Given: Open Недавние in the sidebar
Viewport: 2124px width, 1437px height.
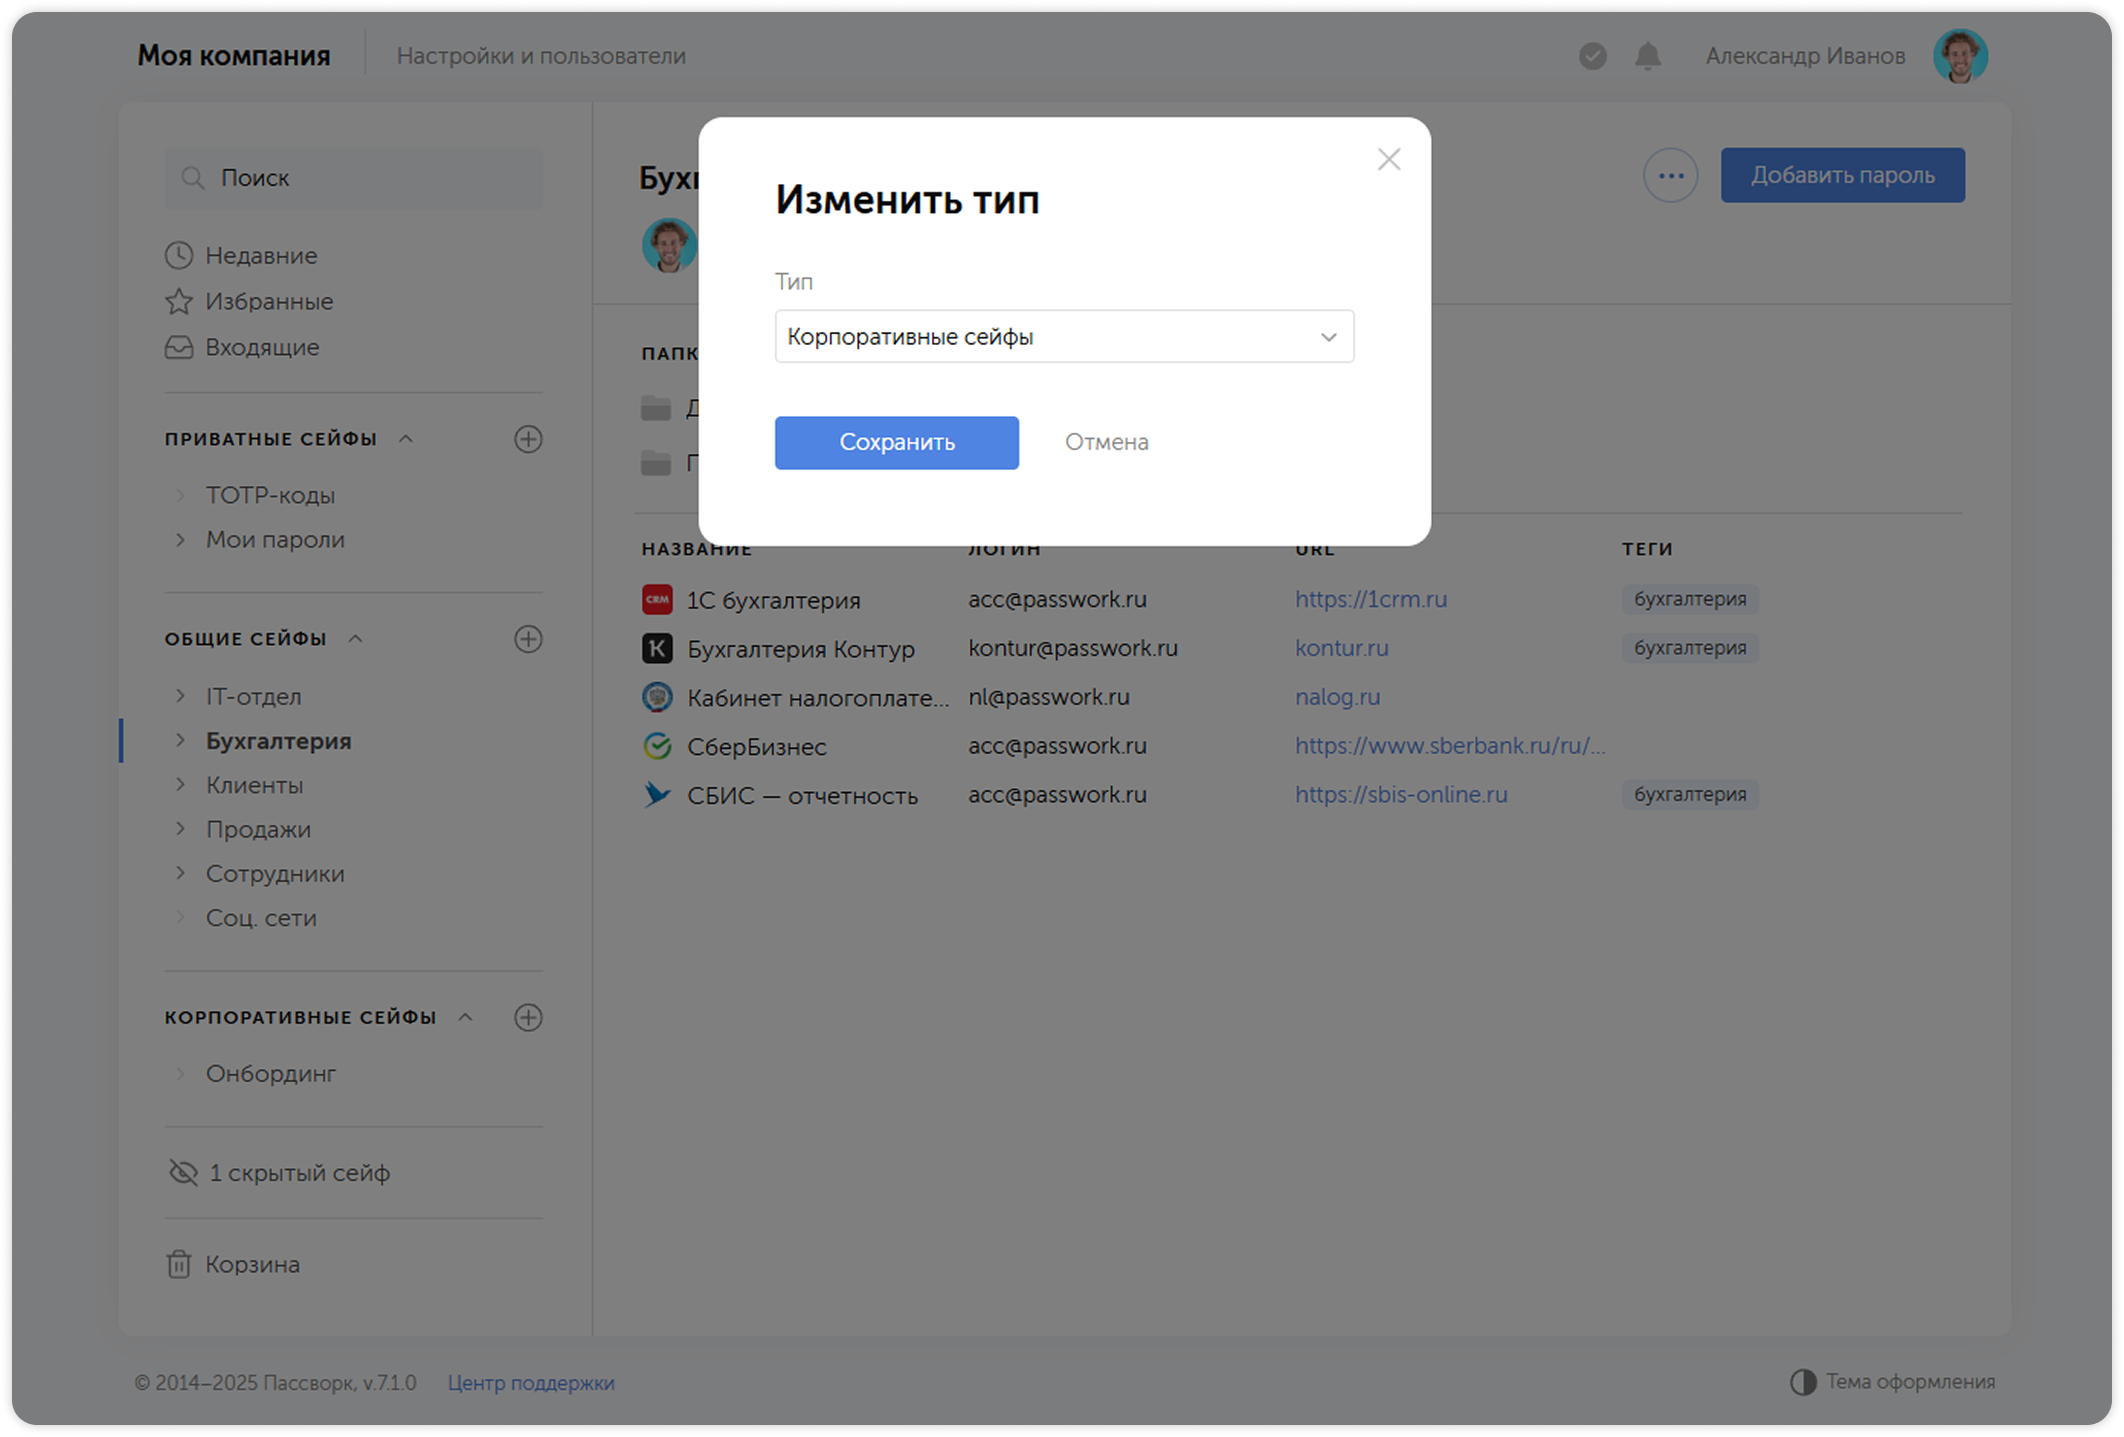Looking at the screenshot, I should (x=261, y=255).
